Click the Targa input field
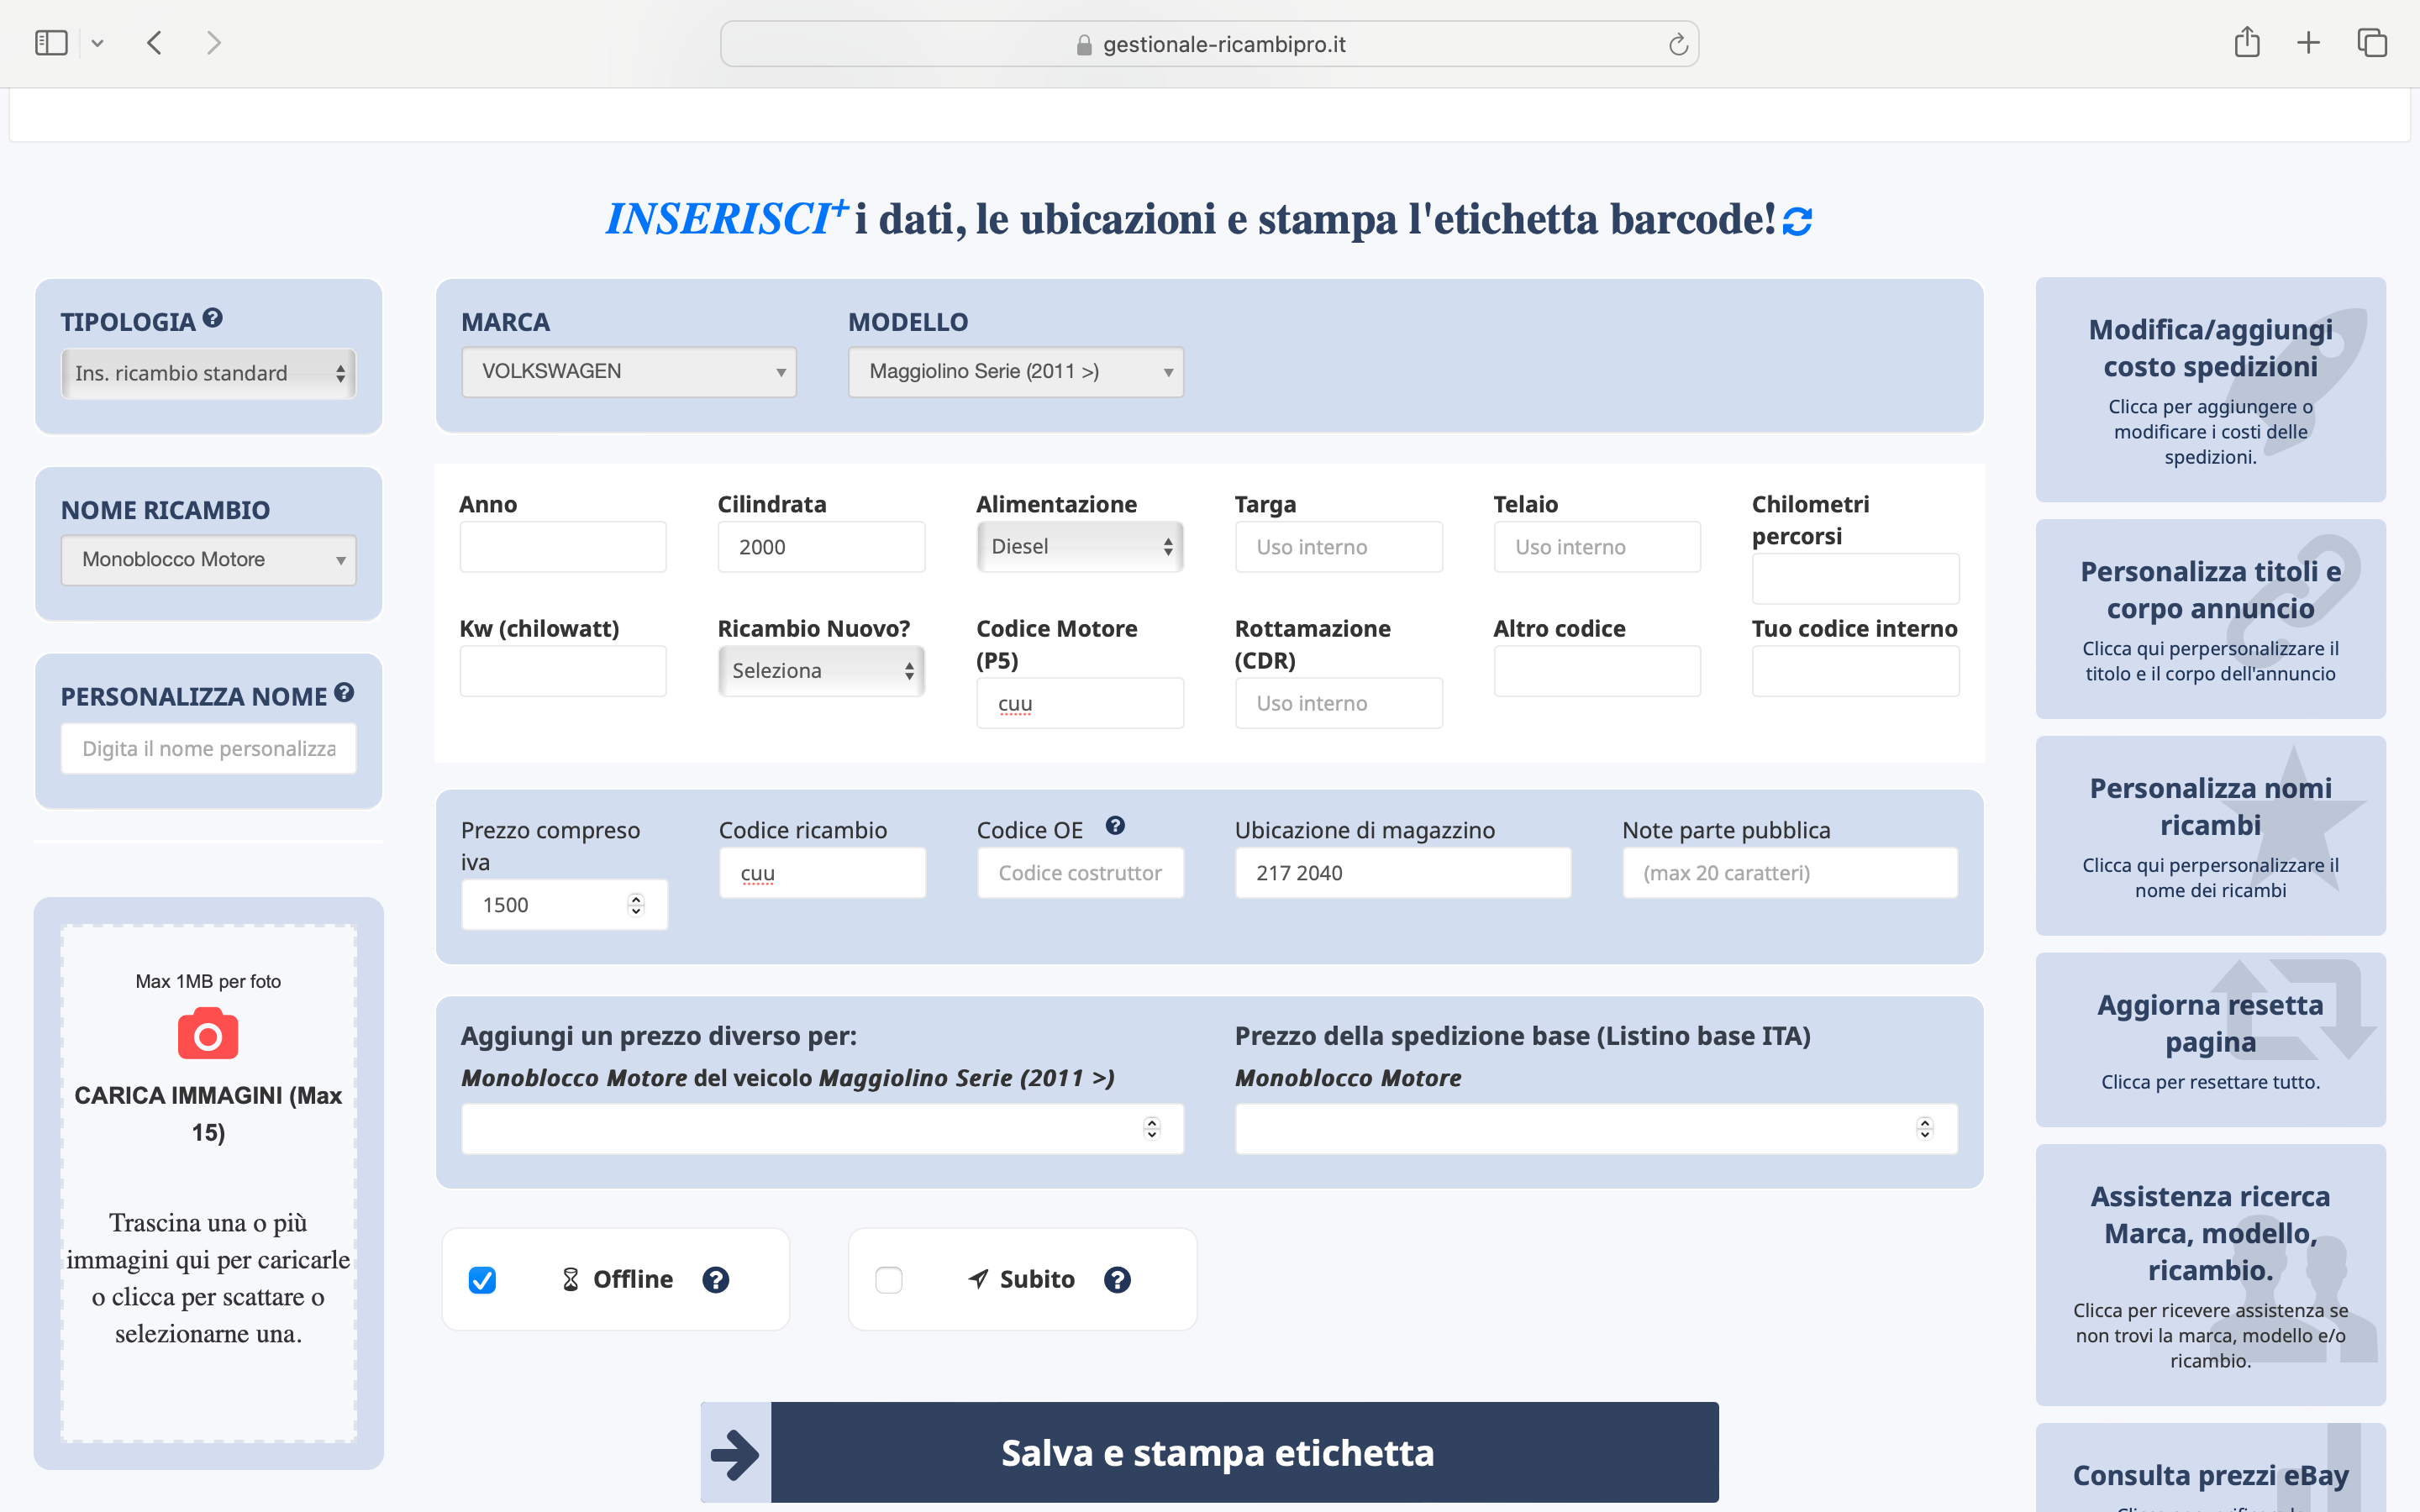The height and width of the screenshot is (1512, 2420). pos(1338,547)
